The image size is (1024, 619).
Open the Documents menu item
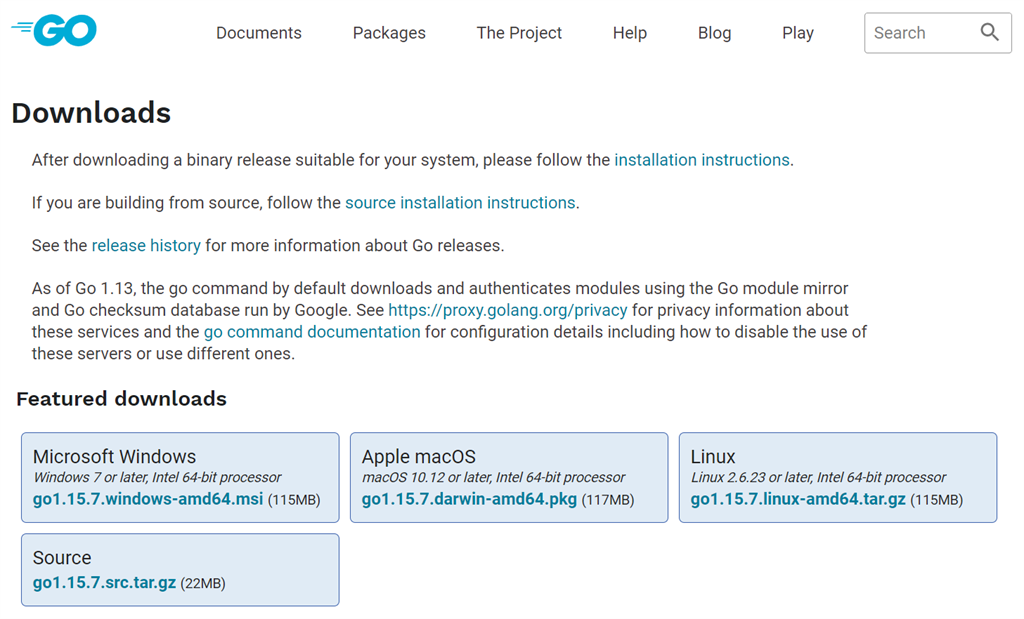tap(259, 33)
